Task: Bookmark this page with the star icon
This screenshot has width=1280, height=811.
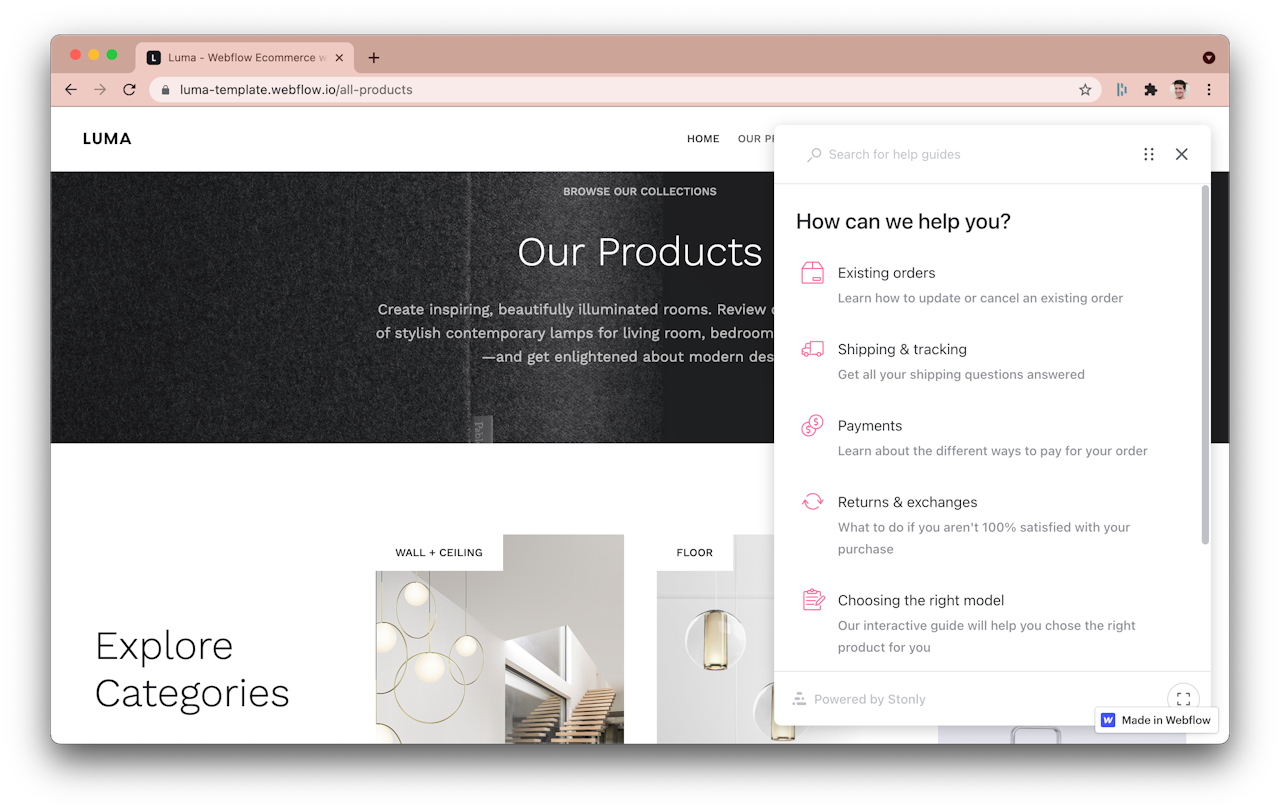Action: point(1085,90)
